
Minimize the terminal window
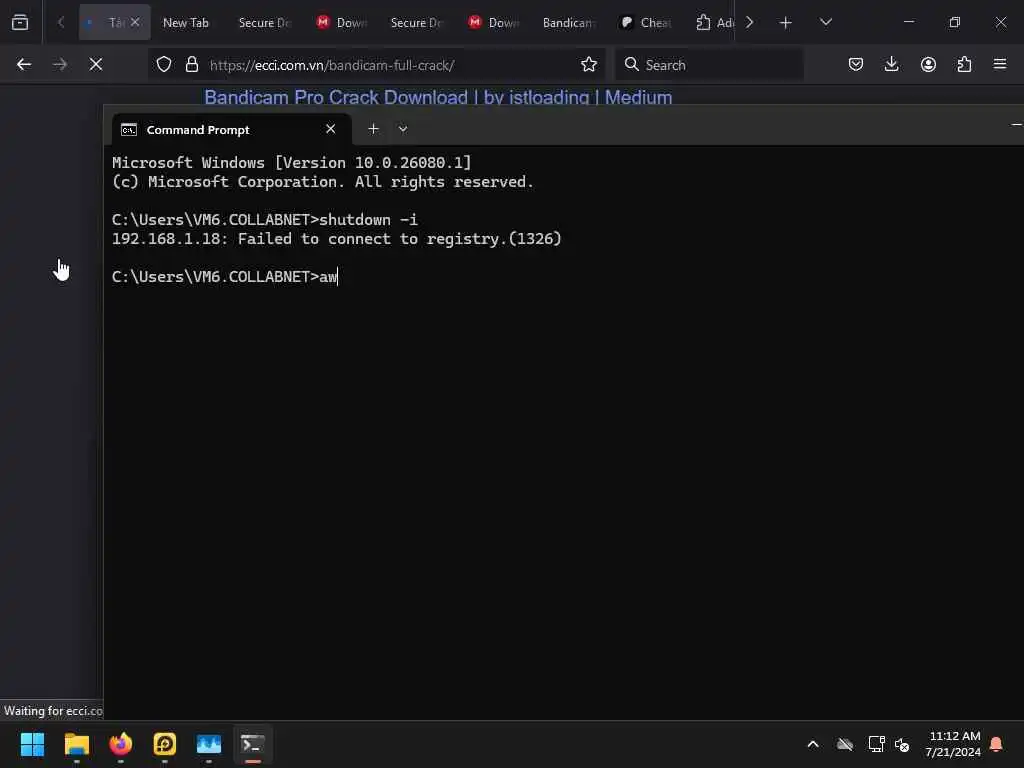pyautogui.click(x=1016, y=124)
